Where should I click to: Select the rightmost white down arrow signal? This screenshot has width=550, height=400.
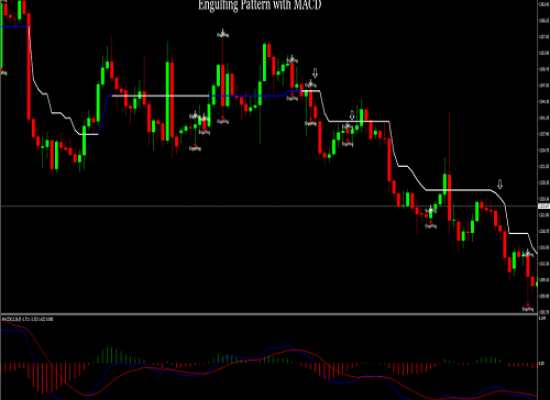[x=500, y=184]
